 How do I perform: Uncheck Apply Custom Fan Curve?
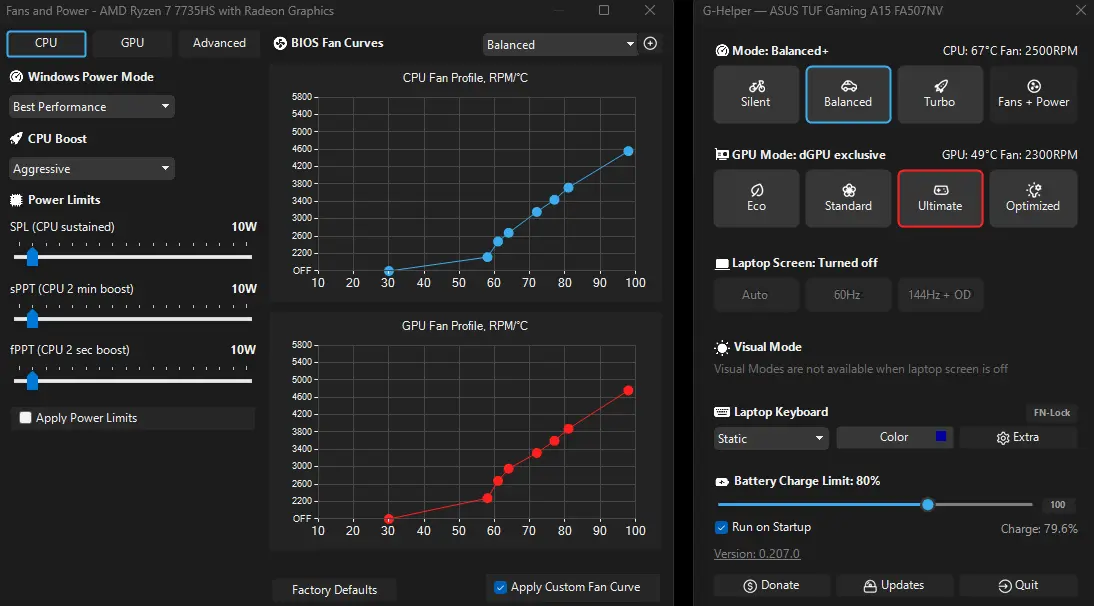pyautogui.click(x=500, y=587)
